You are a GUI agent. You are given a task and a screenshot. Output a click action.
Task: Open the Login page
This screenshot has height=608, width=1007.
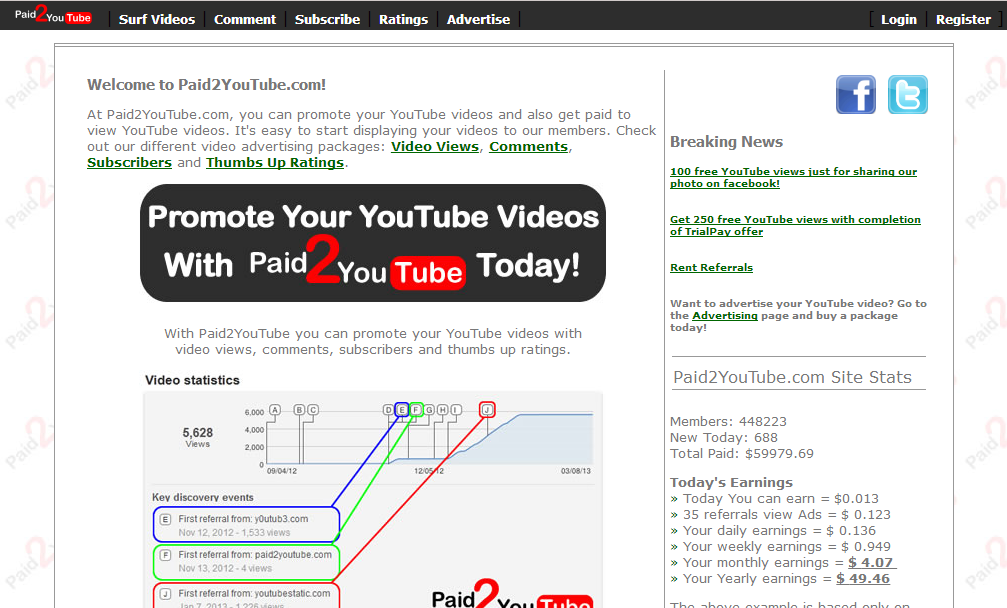[897, 18]
